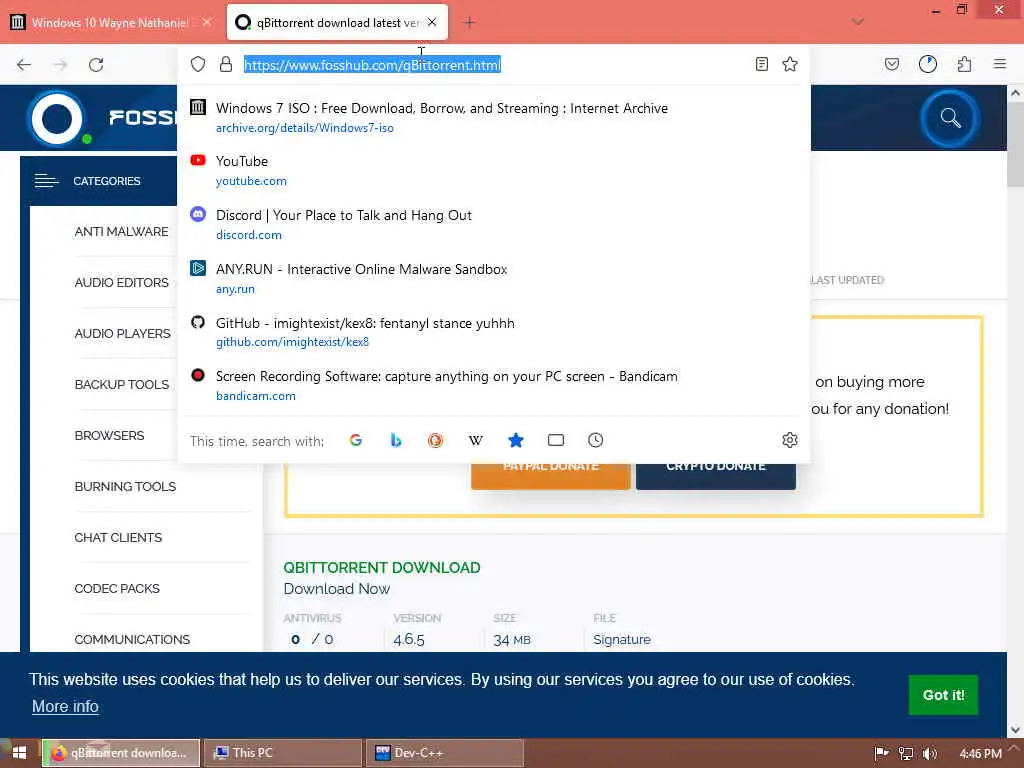Open Anti Malware category
The image size is (1024, 768).
[x=121, y=232]
